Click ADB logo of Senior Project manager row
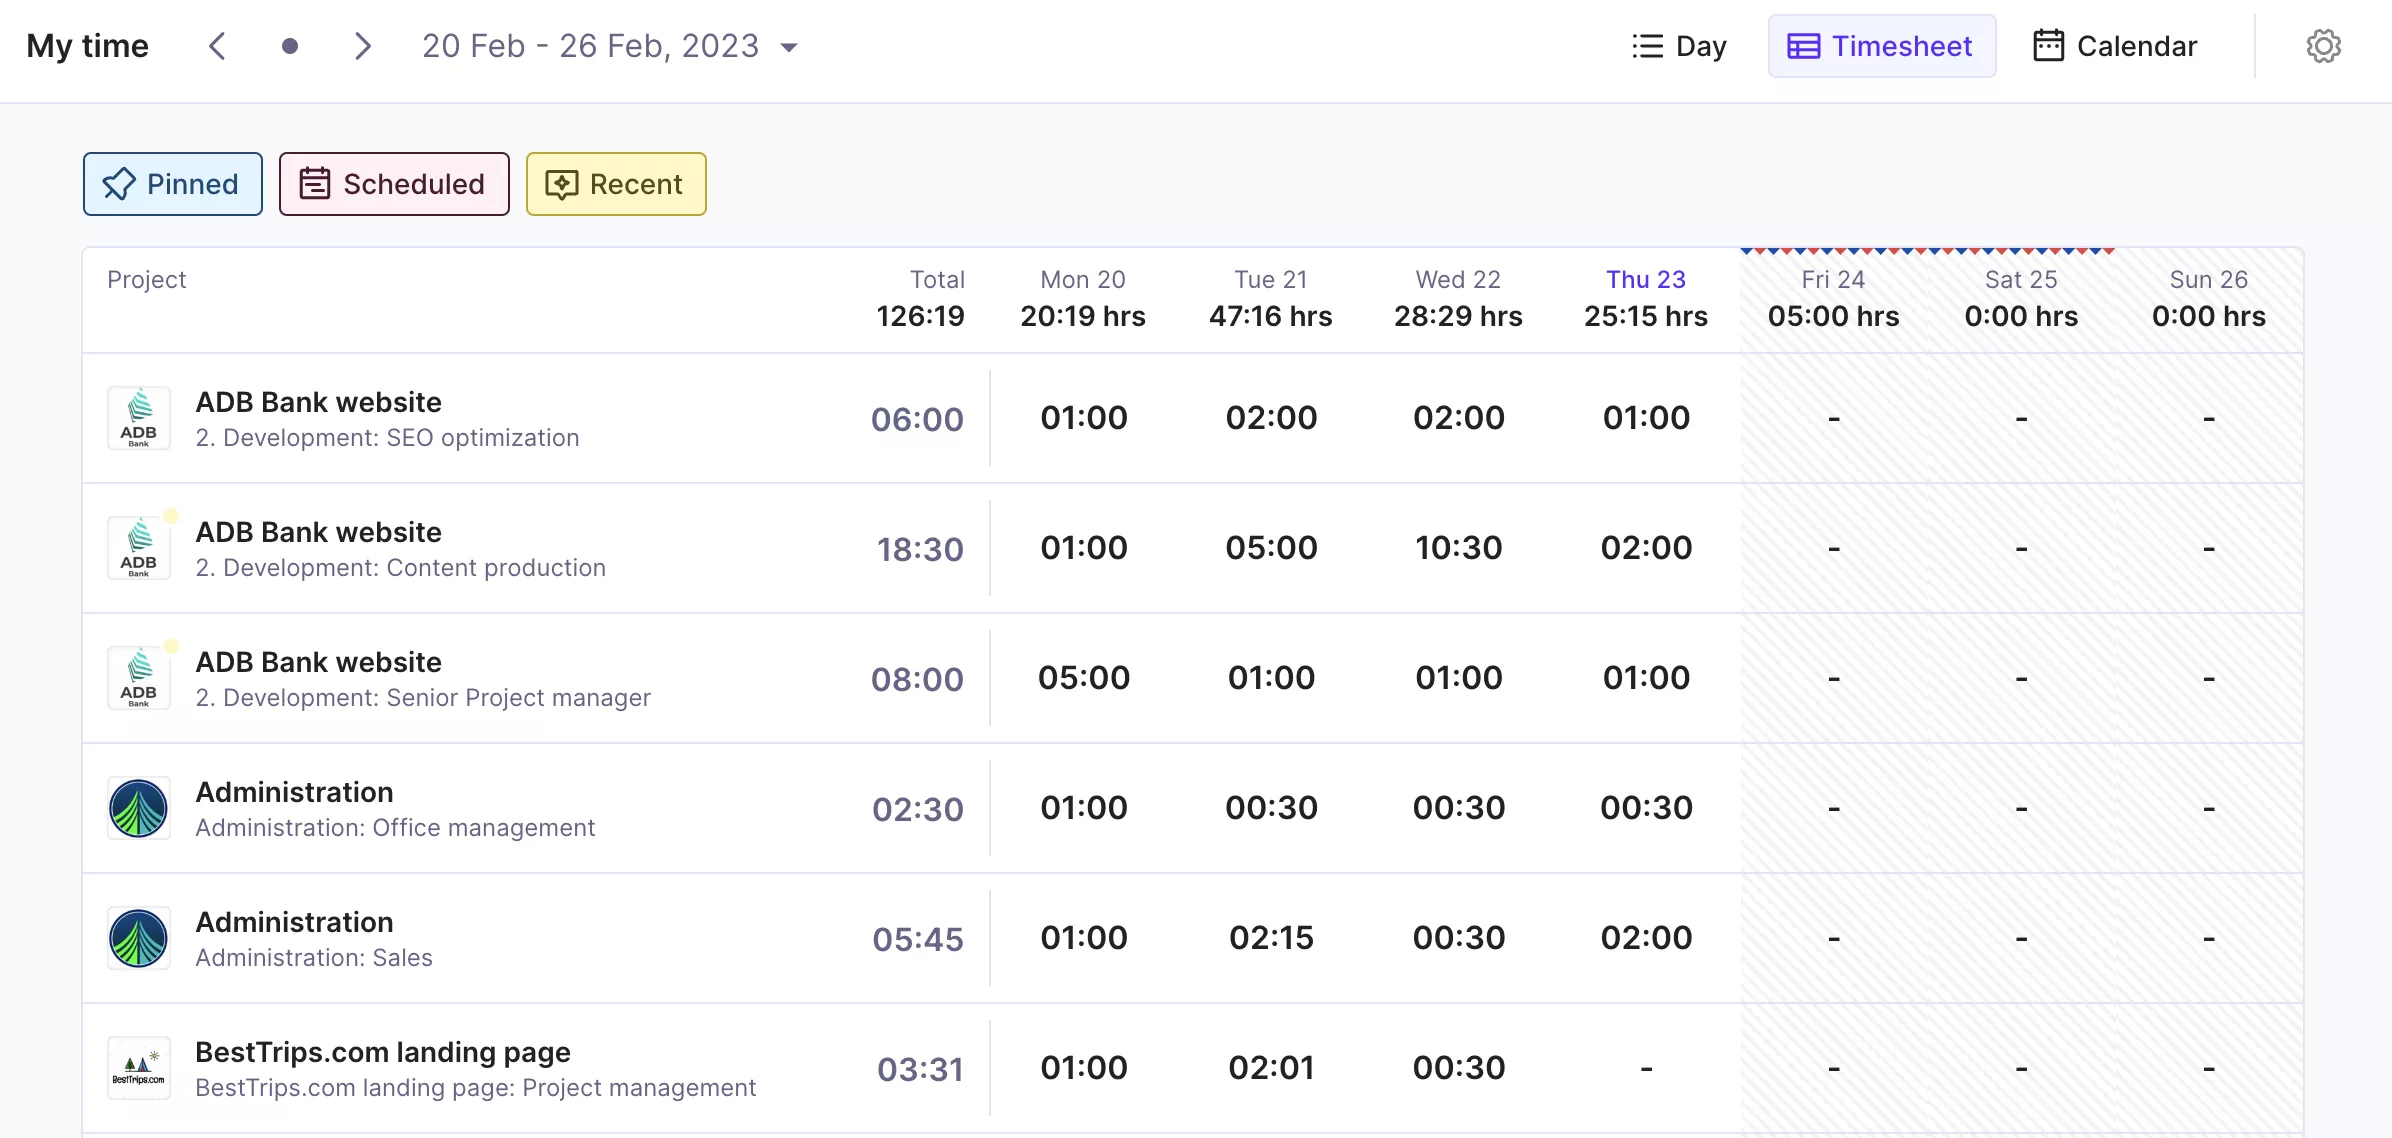Image resolution: width=2392 pixels, height=1138 pixels. pos(139,678)
